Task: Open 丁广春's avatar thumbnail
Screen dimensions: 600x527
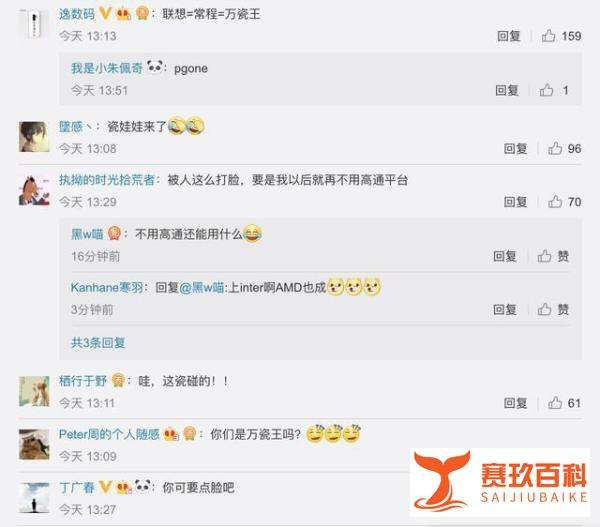Action: (x=34, y=498)
